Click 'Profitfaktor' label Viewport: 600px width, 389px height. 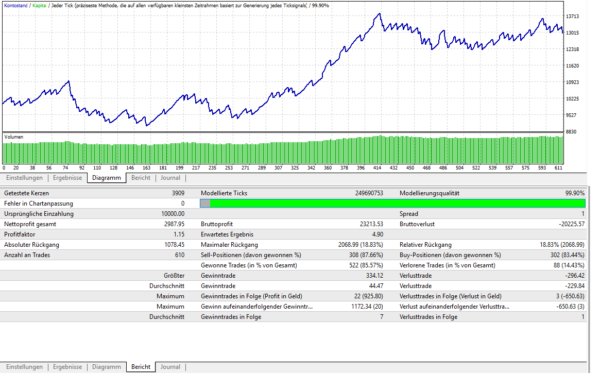pyautogui.click(x=20, y=234)
